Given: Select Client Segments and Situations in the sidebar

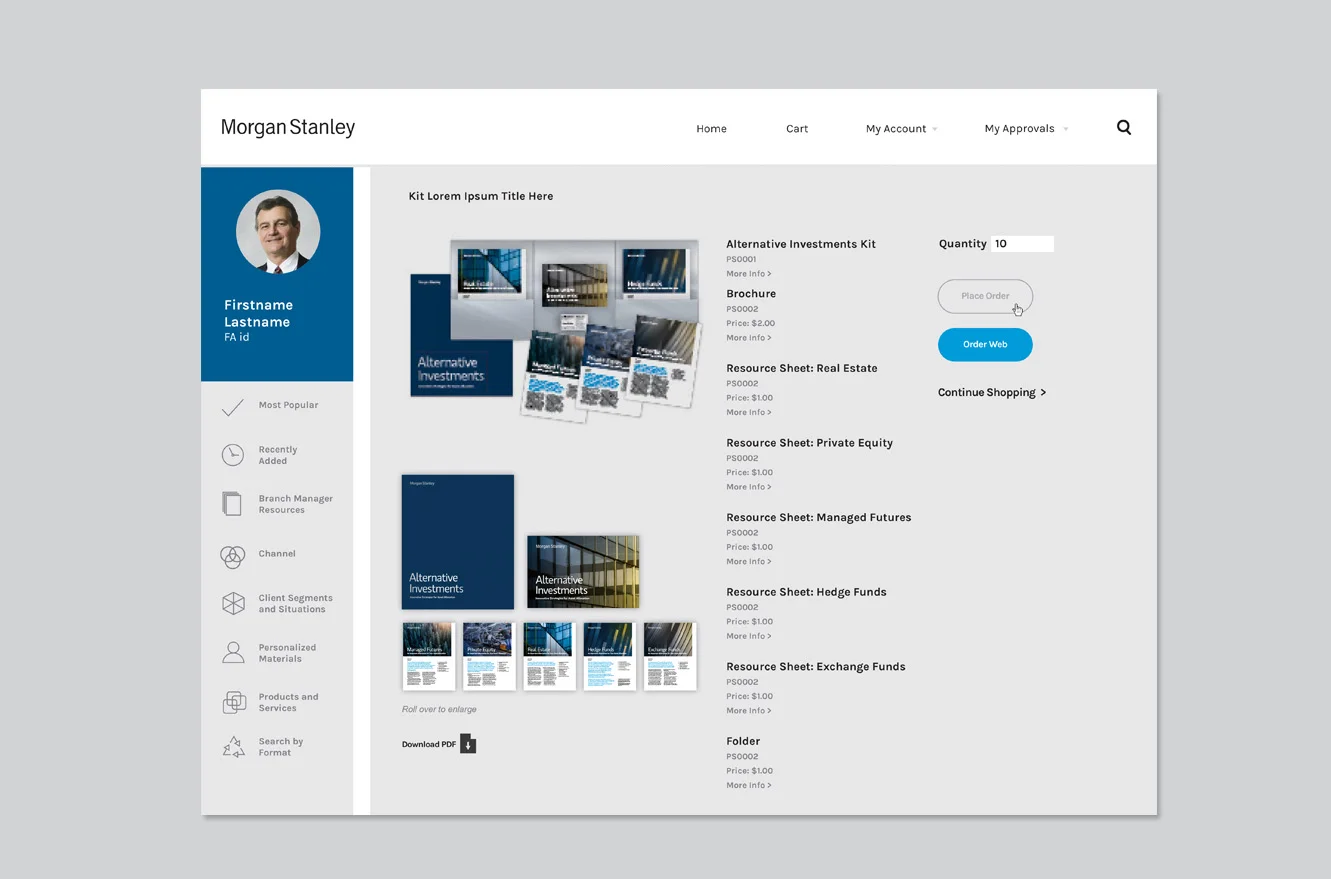Looking at the screenshot, I should (296, 603).
